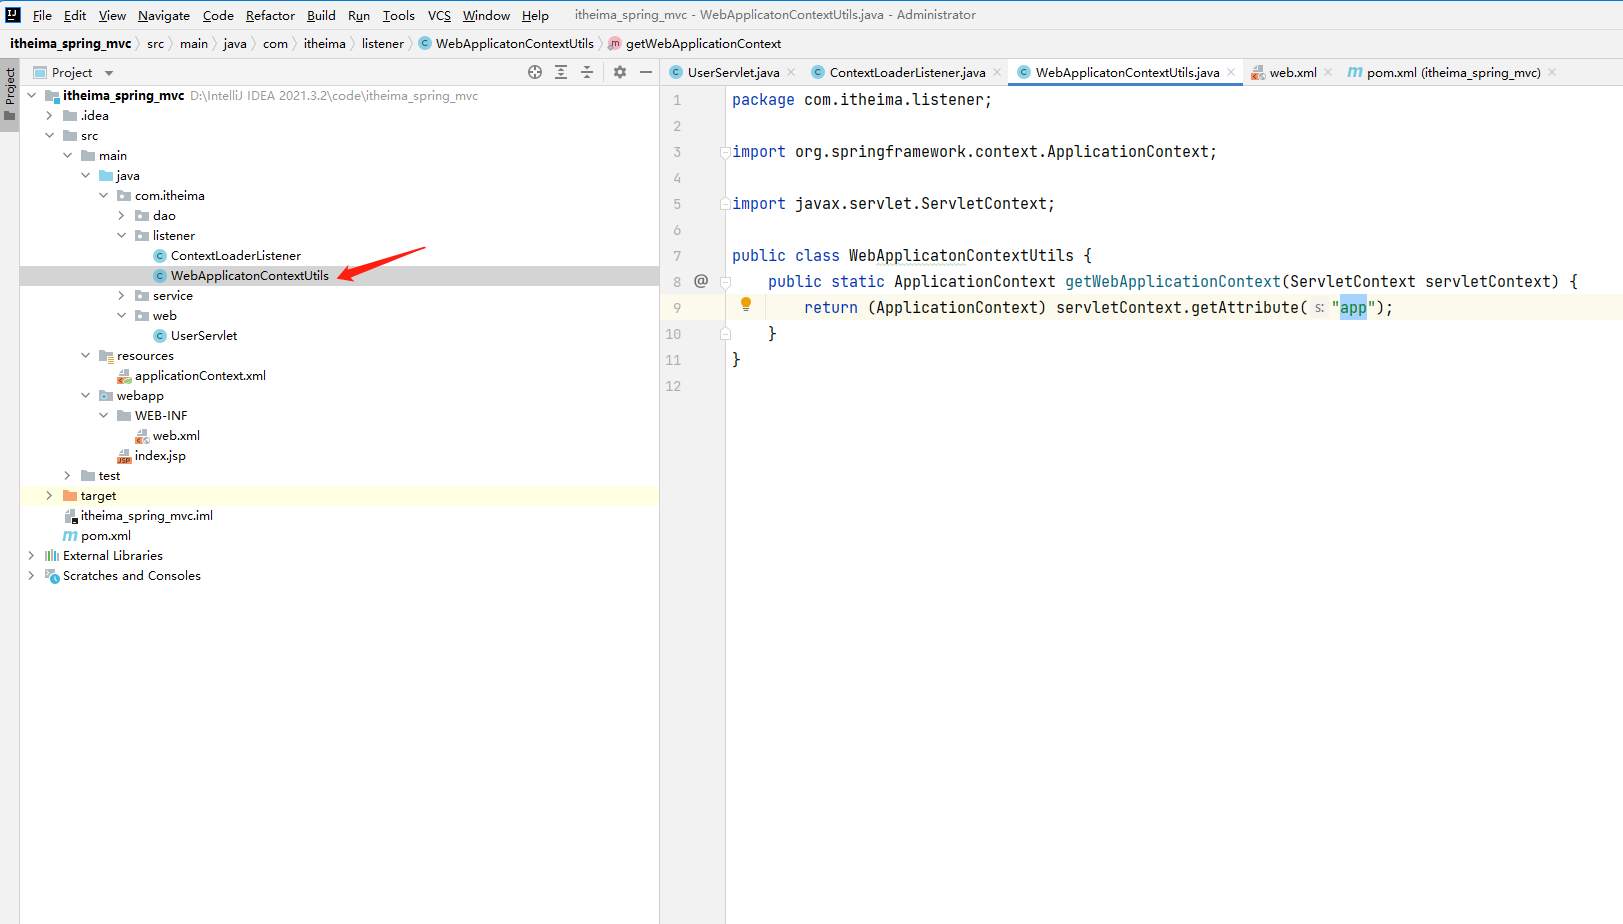
Task: Switch to pom.xml (itheima_spring_mvc) tab
Action: pyautogui.click(x=1453, y=72)
